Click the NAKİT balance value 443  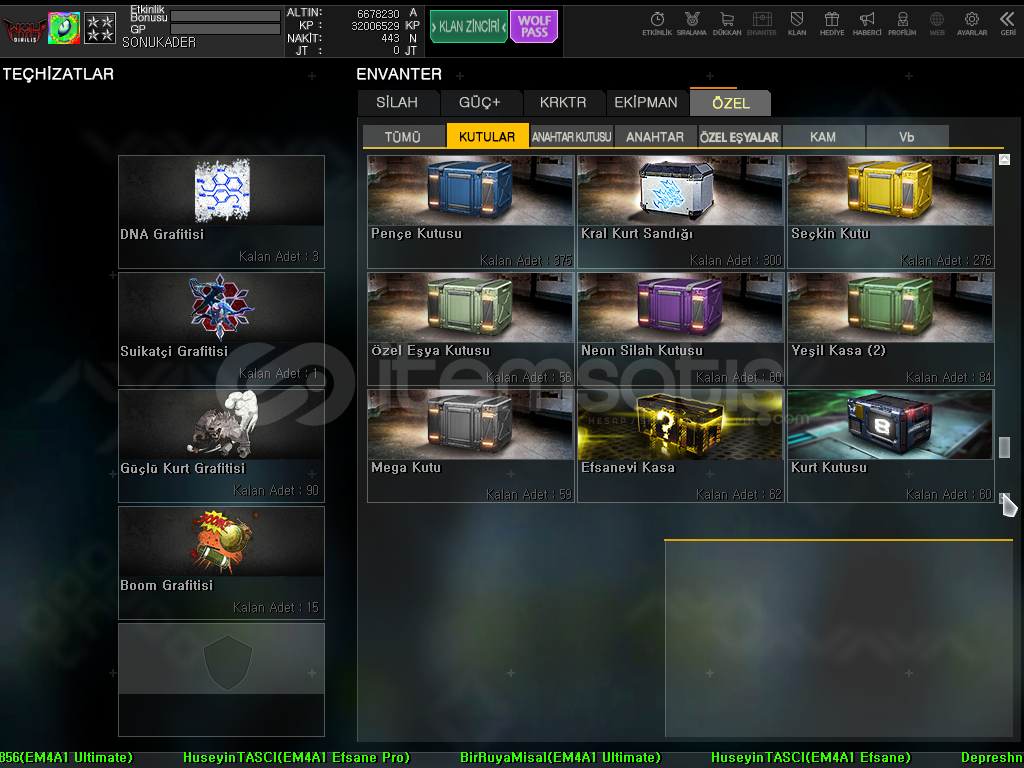point(391,38)
